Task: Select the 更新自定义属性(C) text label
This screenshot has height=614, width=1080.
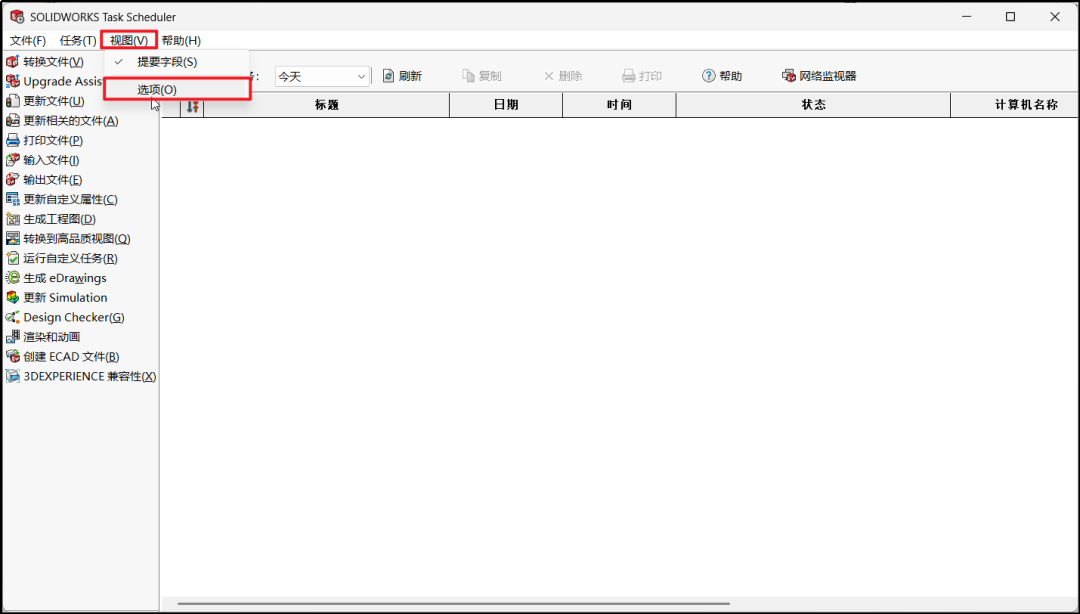Action: (x=70, y=199)
